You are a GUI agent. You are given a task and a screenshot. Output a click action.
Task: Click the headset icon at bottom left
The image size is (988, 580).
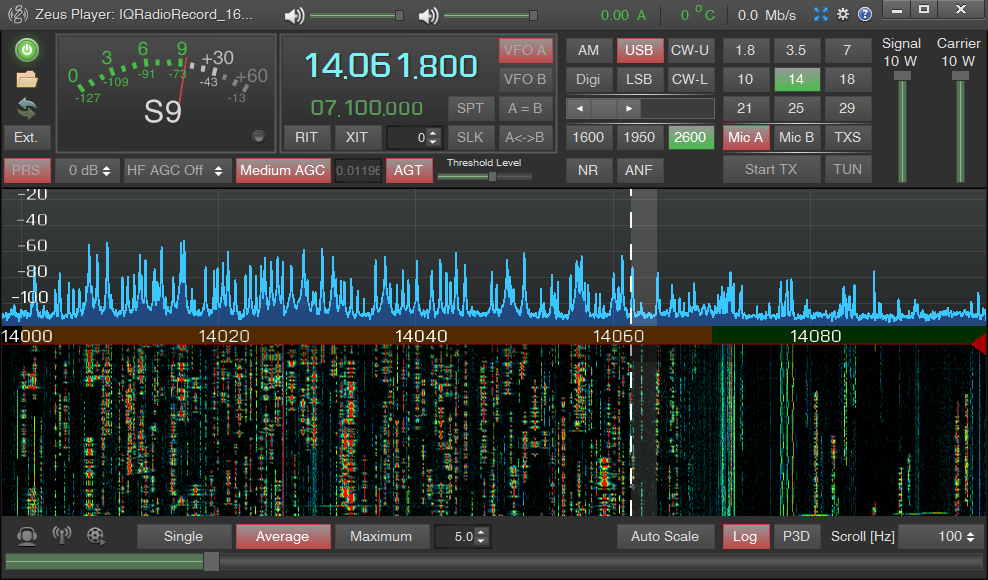pyautogui.click(x=27, y=536)
